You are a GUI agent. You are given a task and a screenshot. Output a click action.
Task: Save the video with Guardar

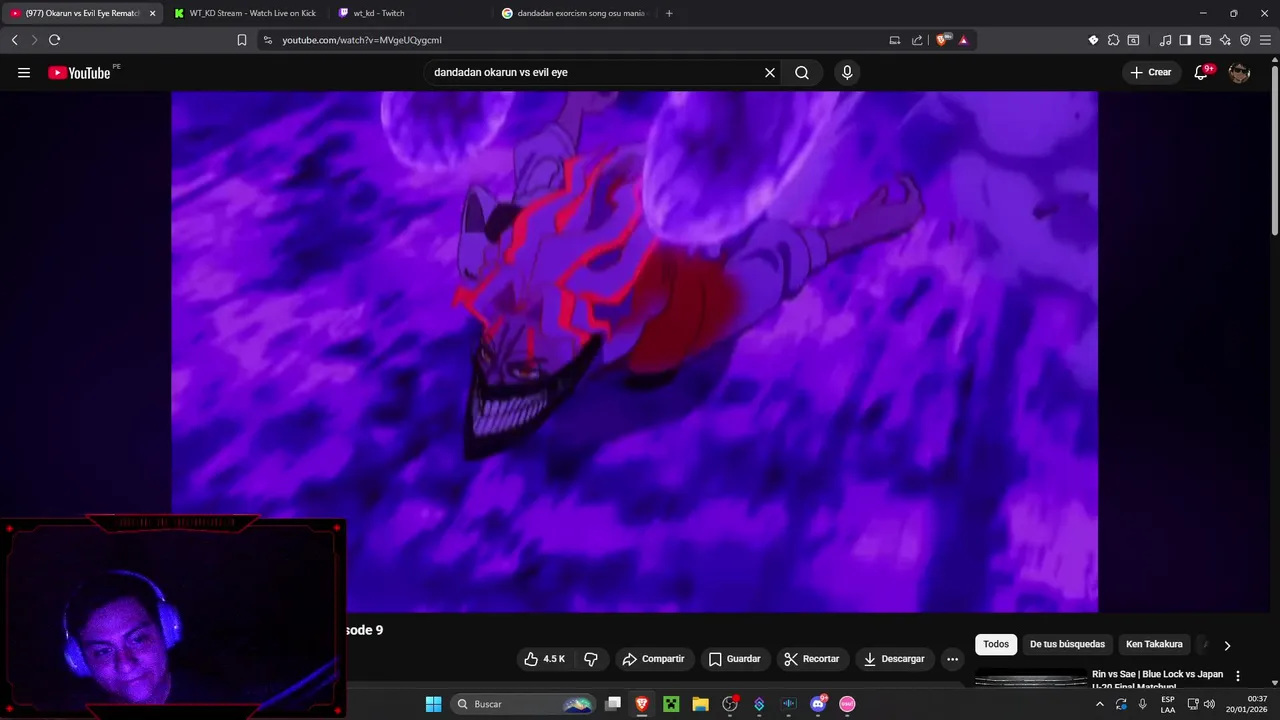coord(734,659)
